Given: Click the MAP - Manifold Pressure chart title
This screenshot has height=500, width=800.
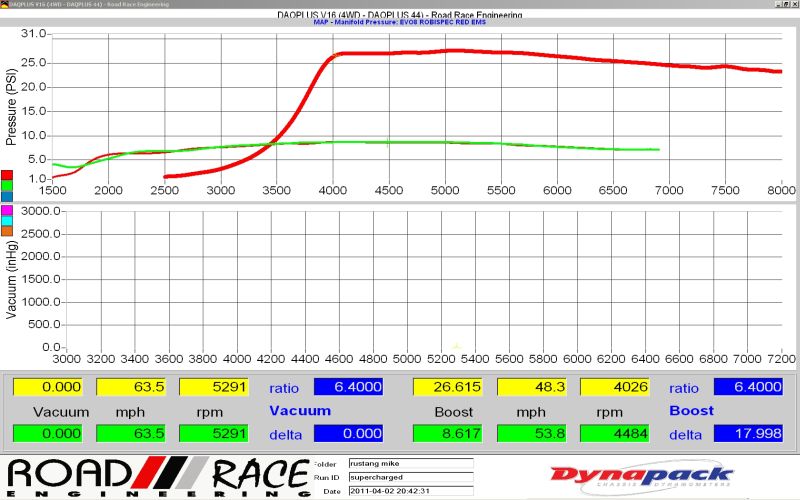Looking at the screenshot, I should click(399, 22).
